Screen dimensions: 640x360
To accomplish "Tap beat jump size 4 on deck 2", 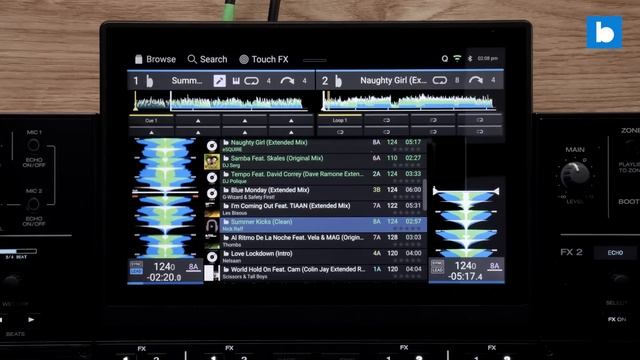I will tap(493, 80).
